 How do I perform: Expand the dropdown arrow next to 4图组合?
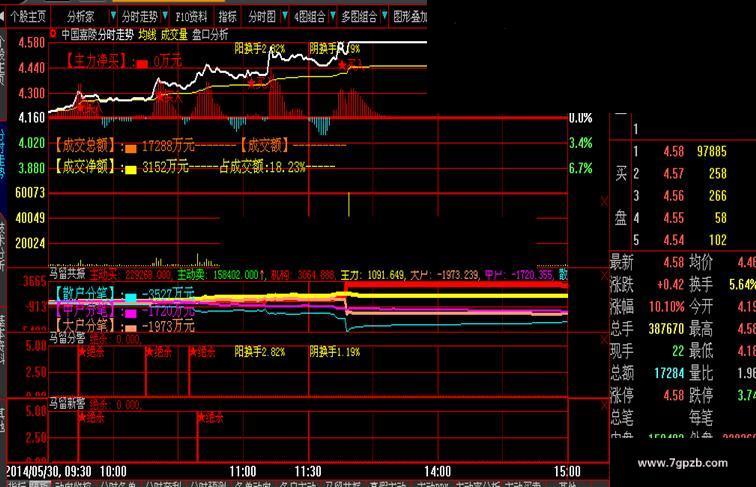333,16
